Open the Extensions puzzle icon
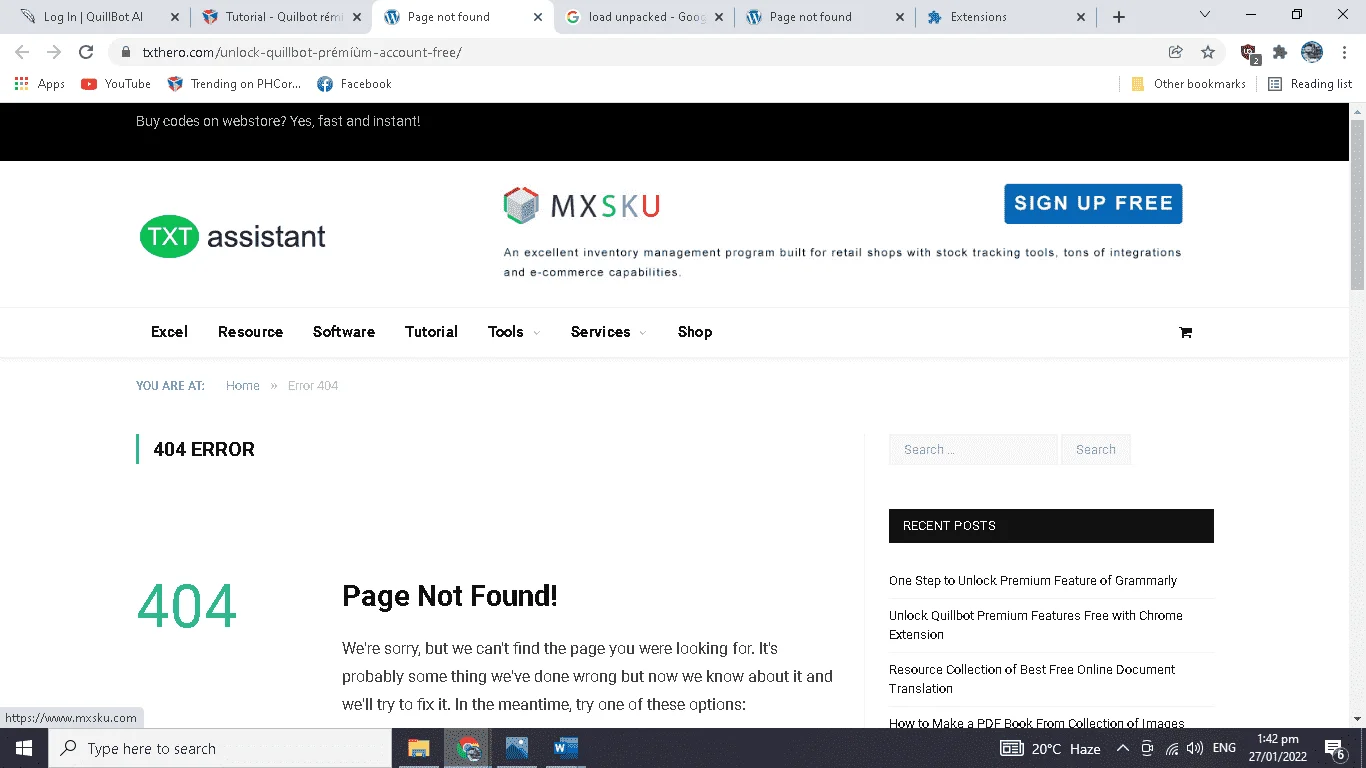The image size is (1366, 768). coord(1280,52)
